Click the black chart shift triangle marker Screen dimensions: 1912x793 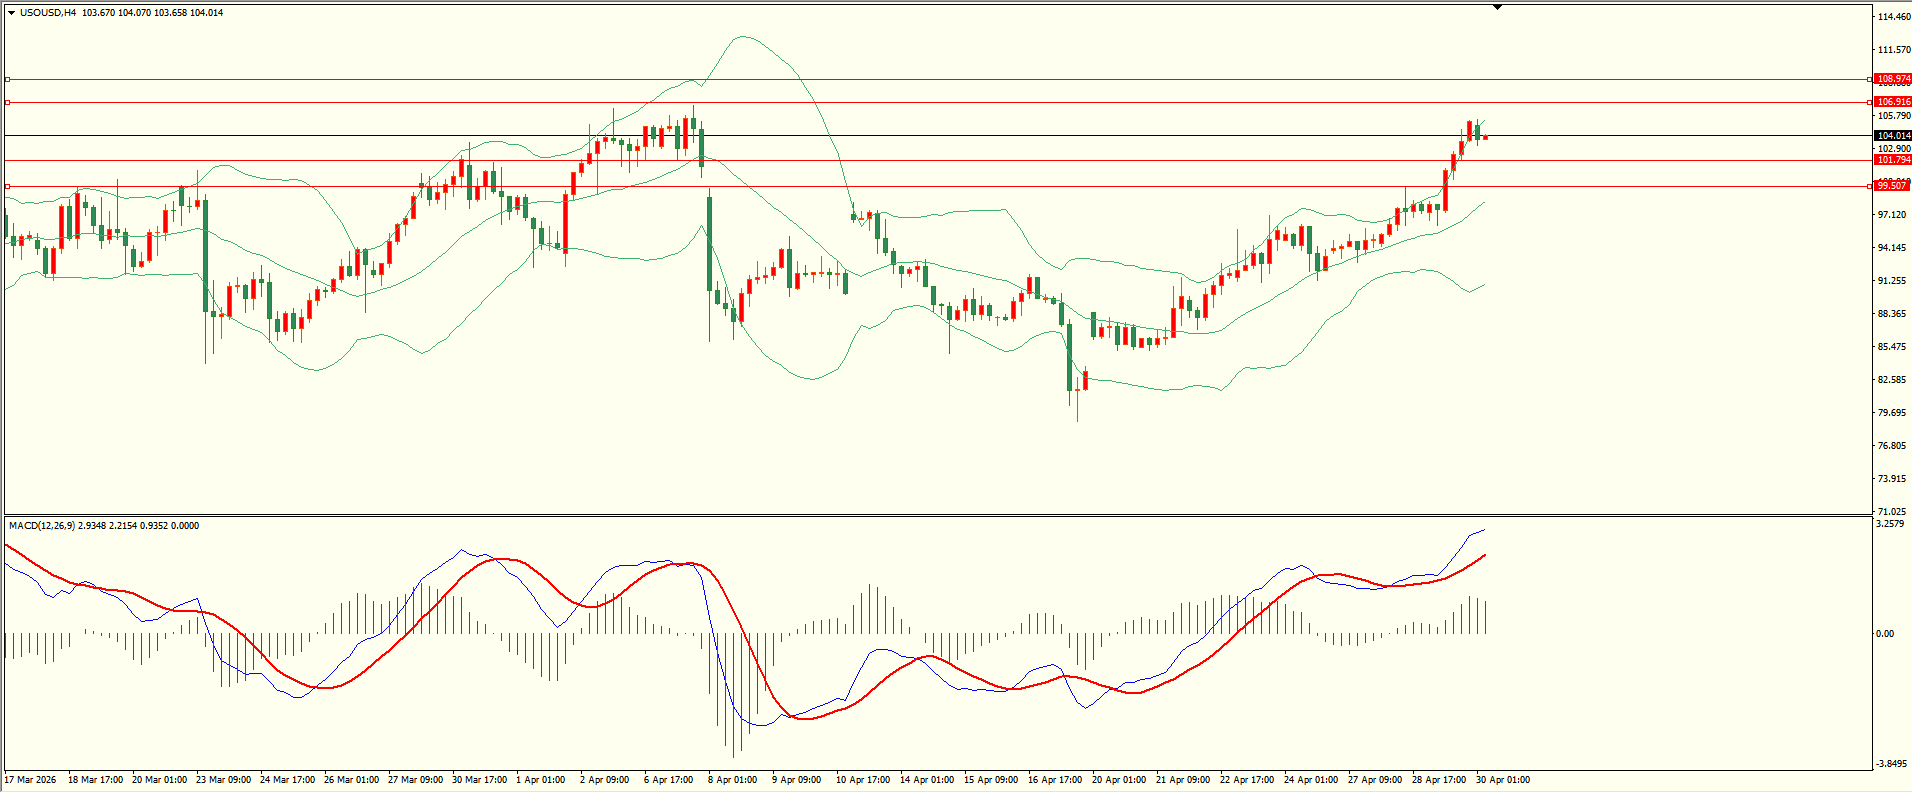[x=1497, y=8]
